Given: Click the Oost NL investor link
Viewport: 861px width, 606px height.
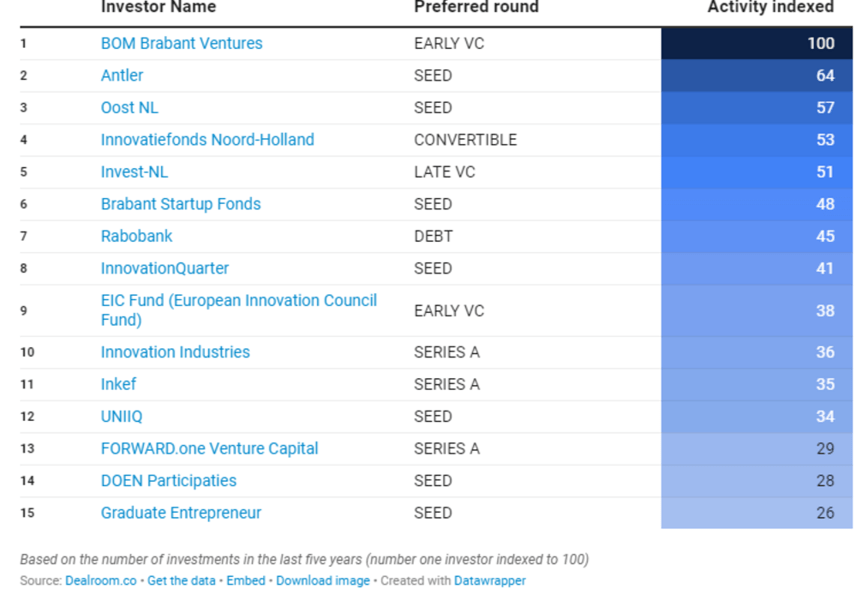Looking at the screenshot, I should pos(129,108).
